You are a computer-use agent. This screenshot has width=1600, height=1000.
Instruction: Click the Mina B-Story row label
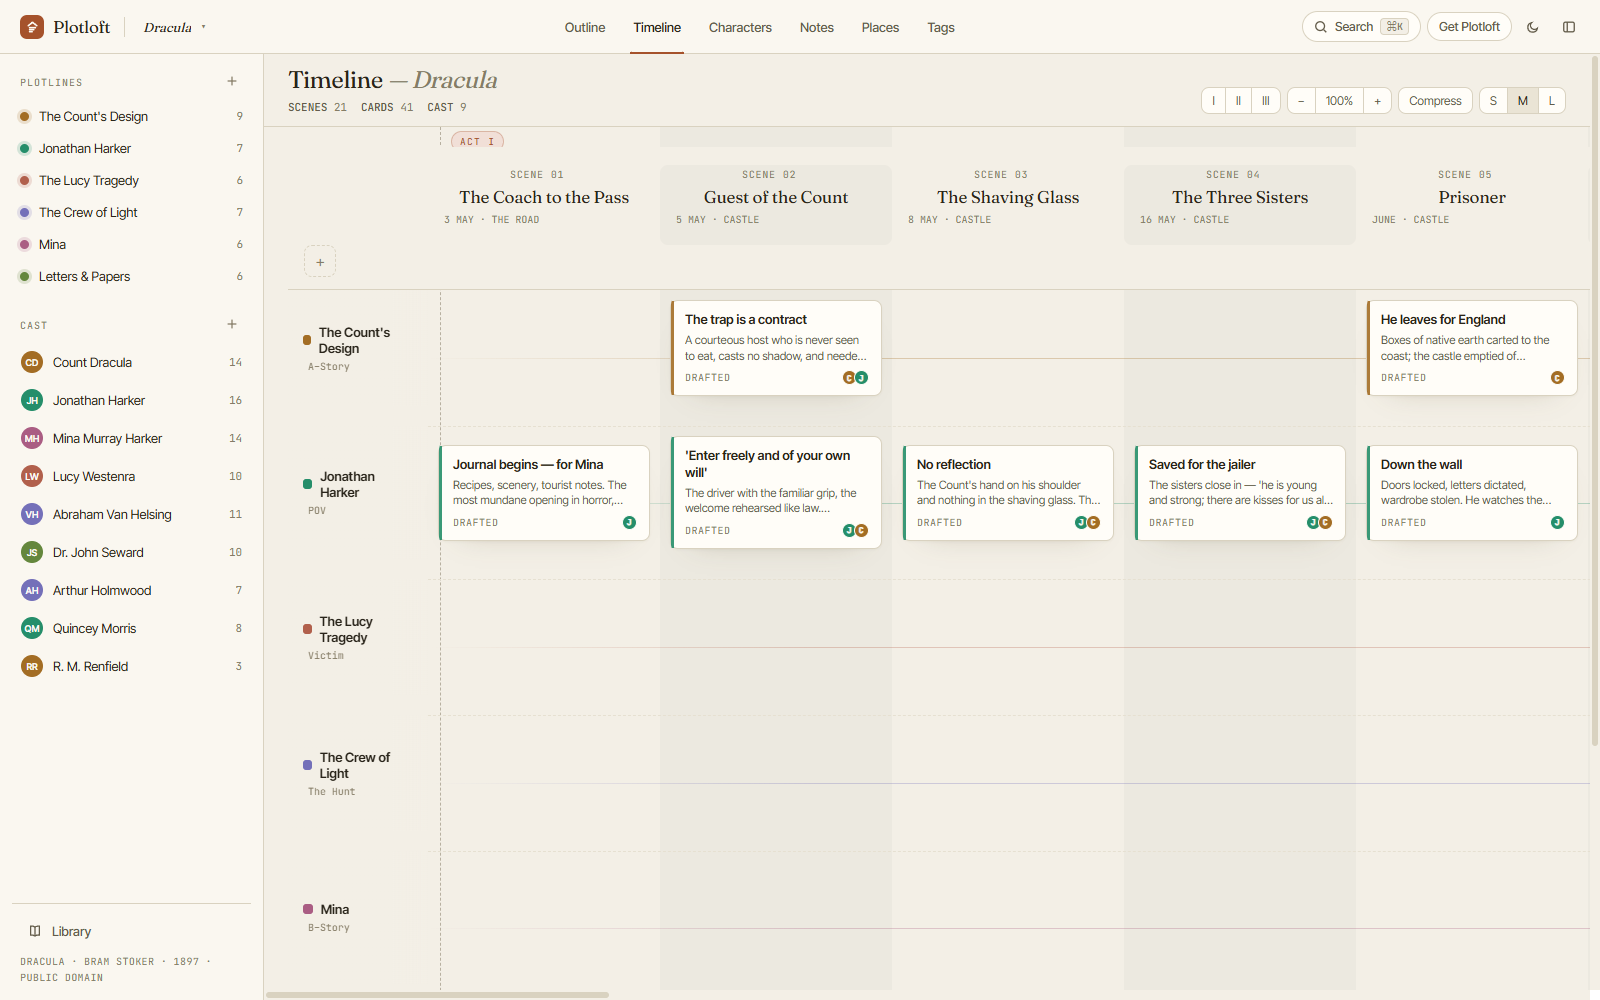click(334, 909)
